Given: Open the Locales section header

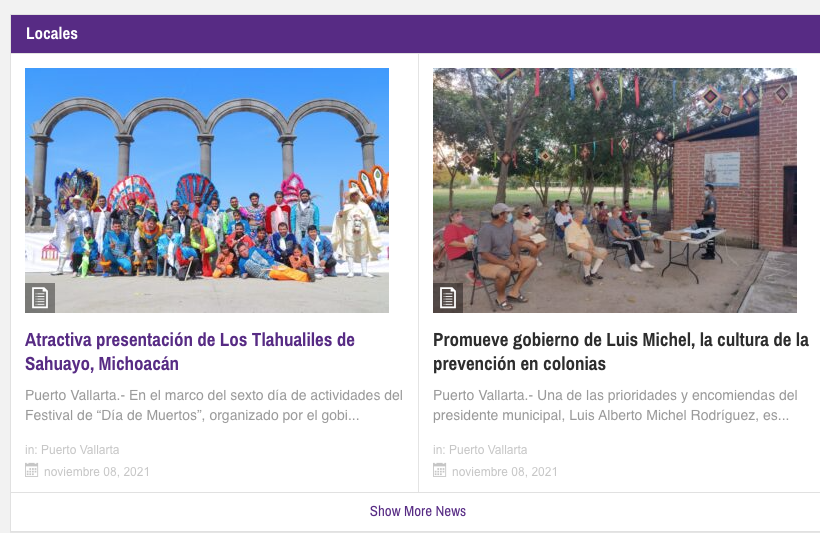Looking at the screenshot, I should click(x=52, y=33).
